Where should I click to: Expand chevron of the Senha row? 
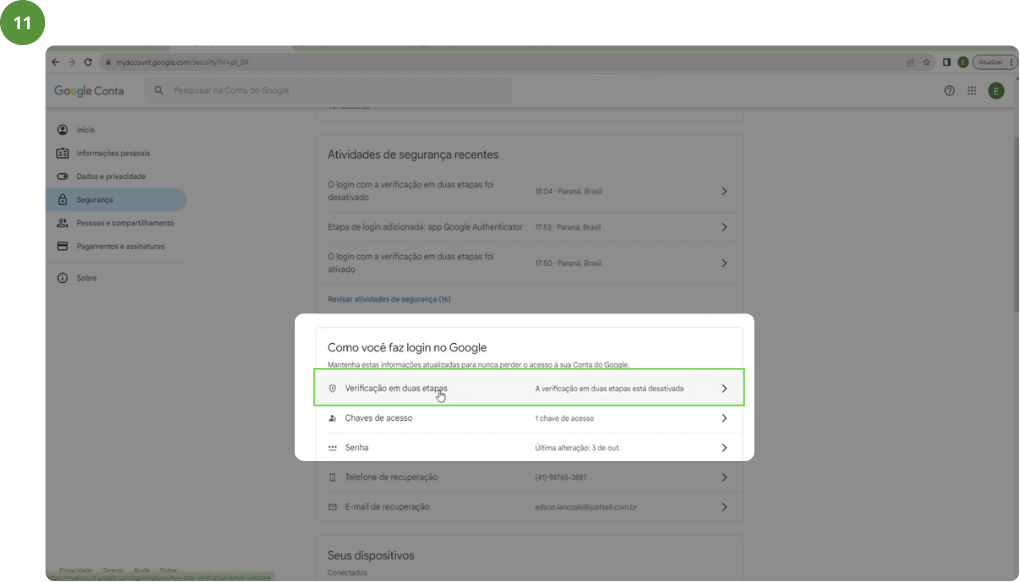click(x=724, y=448)
